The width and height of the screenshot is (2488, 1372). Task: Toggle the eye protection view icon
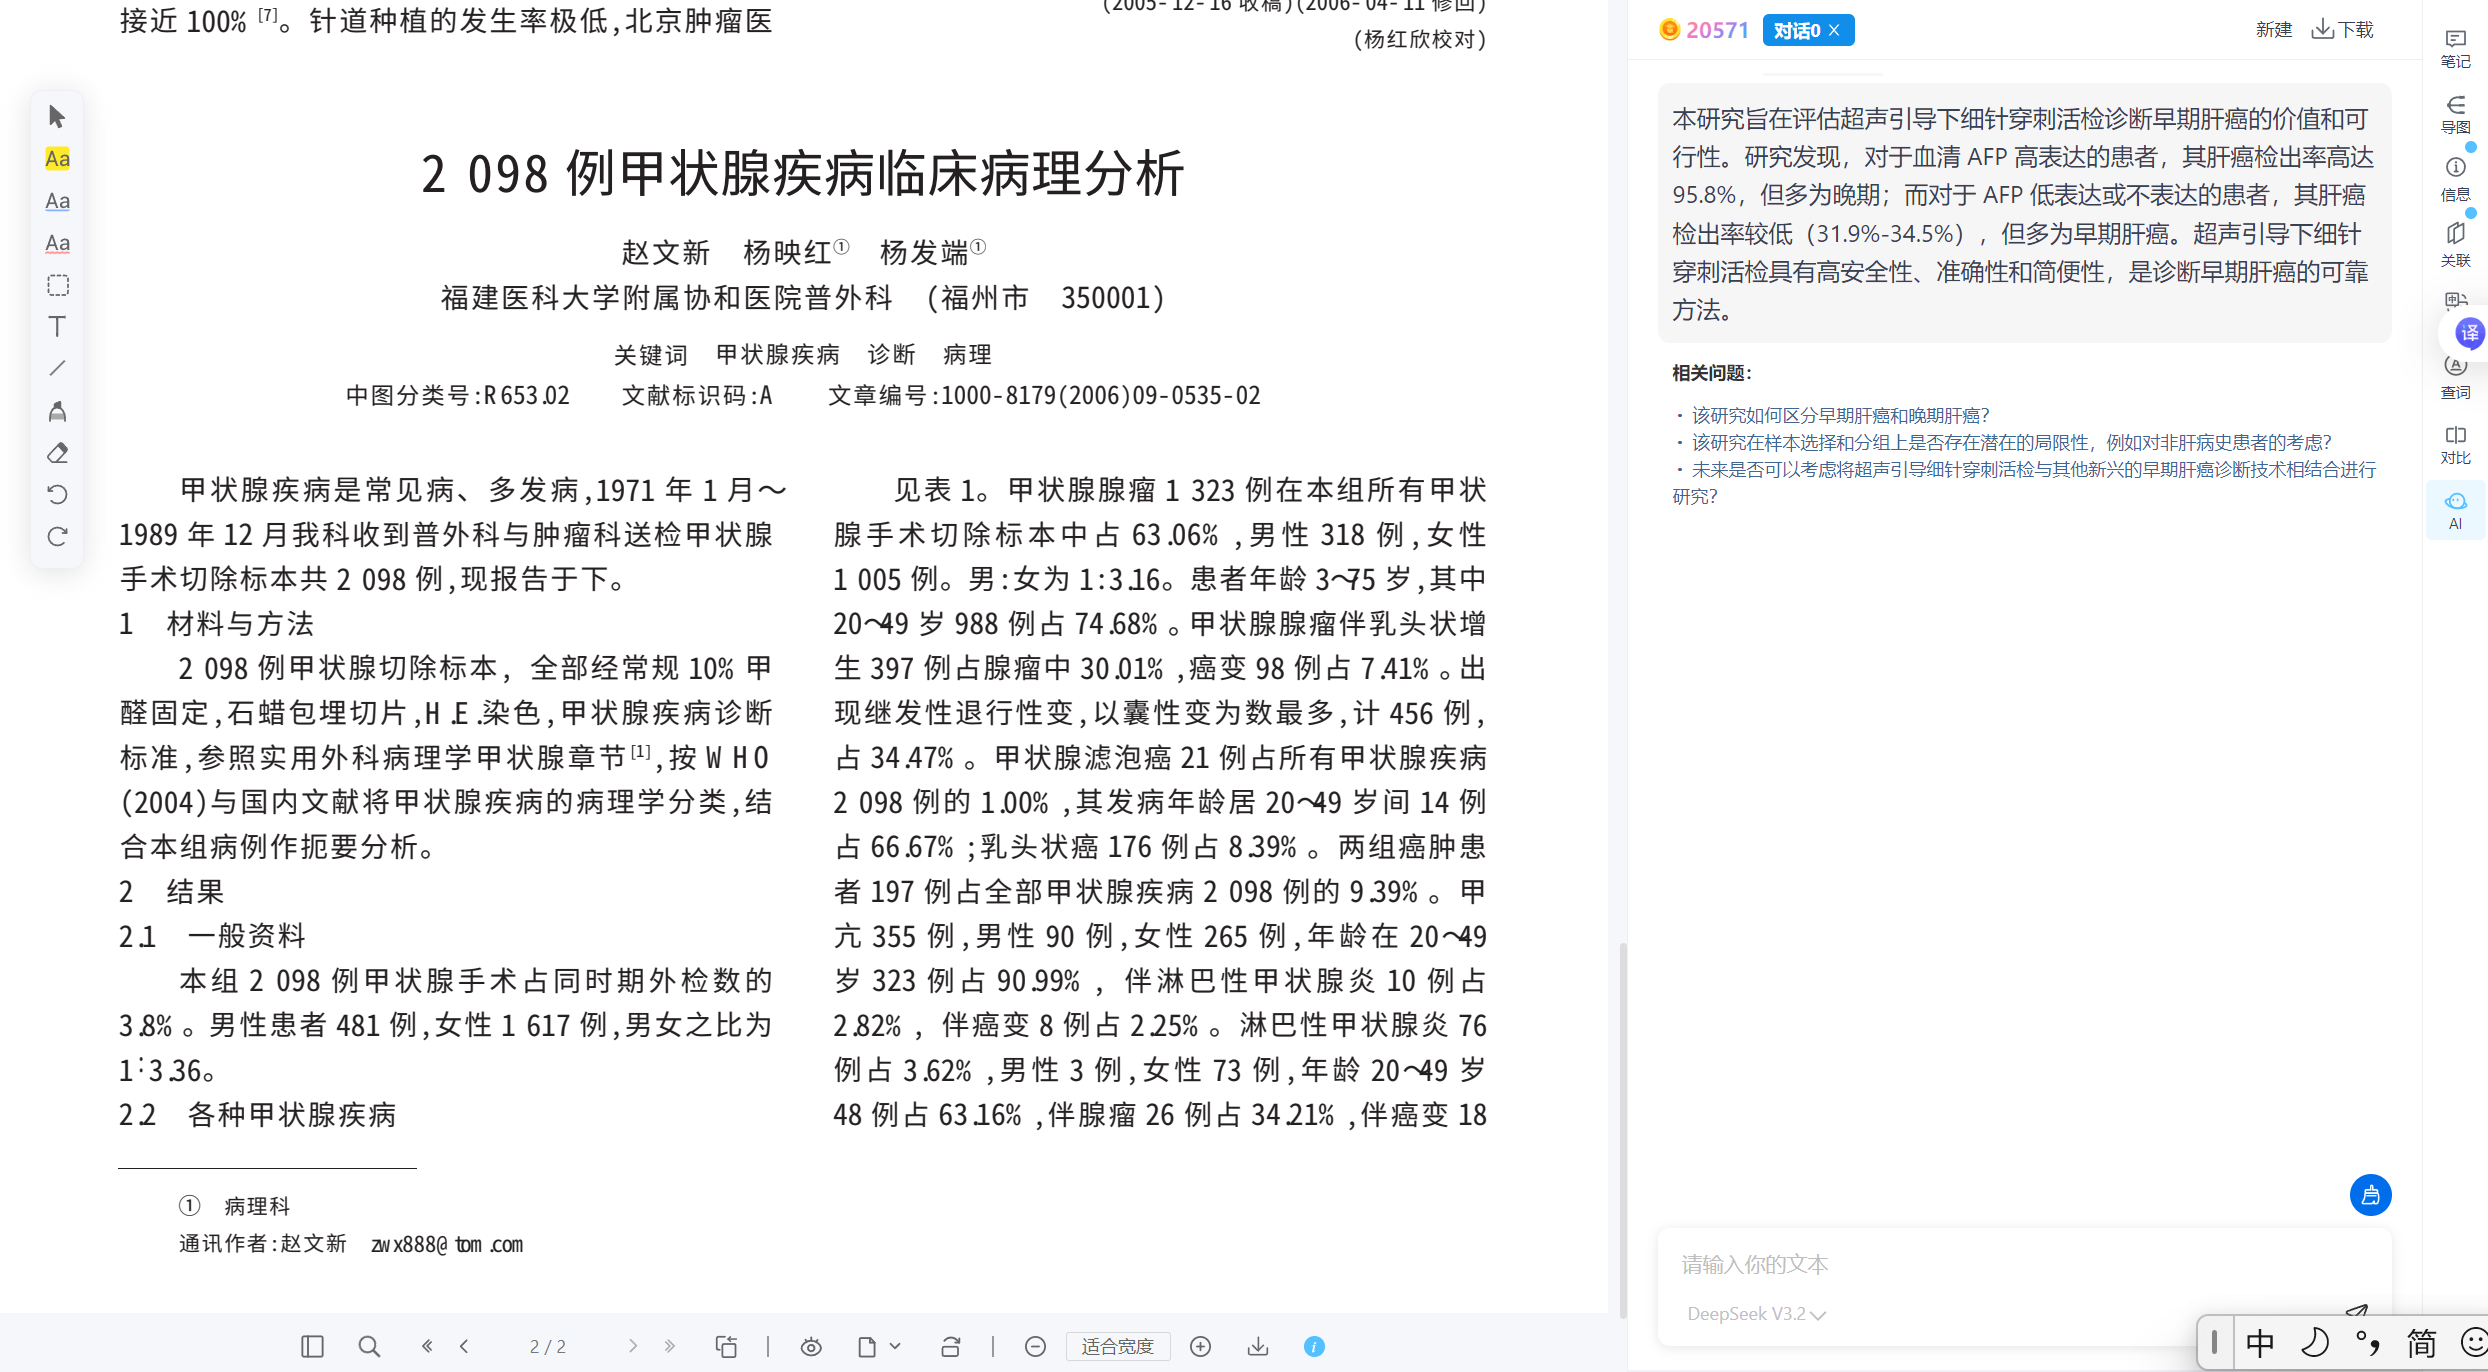tap(811, 1347)
